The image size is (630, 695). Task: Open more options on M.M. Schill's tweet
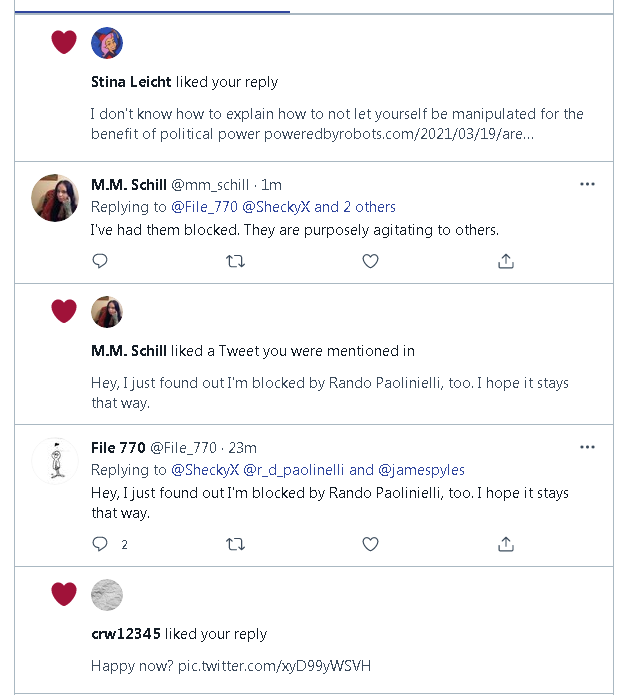[x=587, y=184]
